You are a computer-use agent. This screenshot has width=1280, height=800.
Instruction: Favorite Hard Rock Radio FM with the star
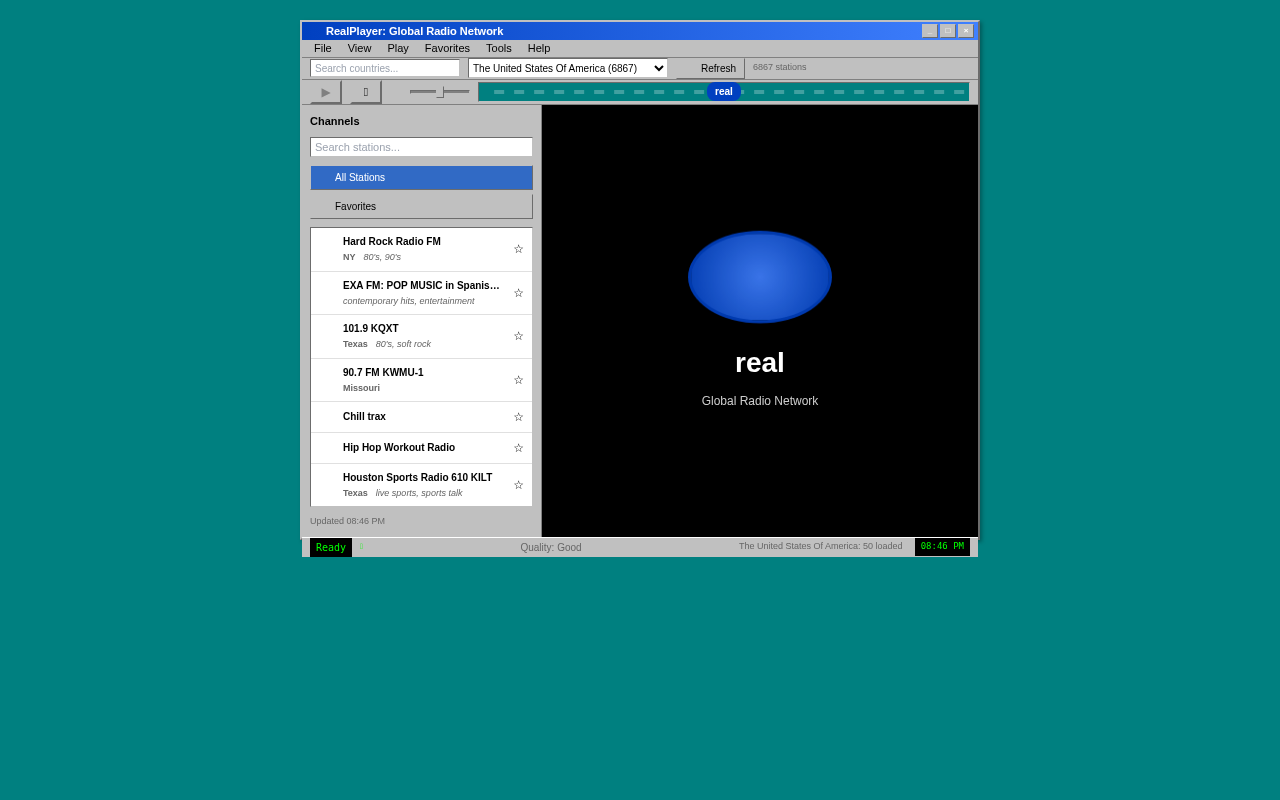(518, 249)
